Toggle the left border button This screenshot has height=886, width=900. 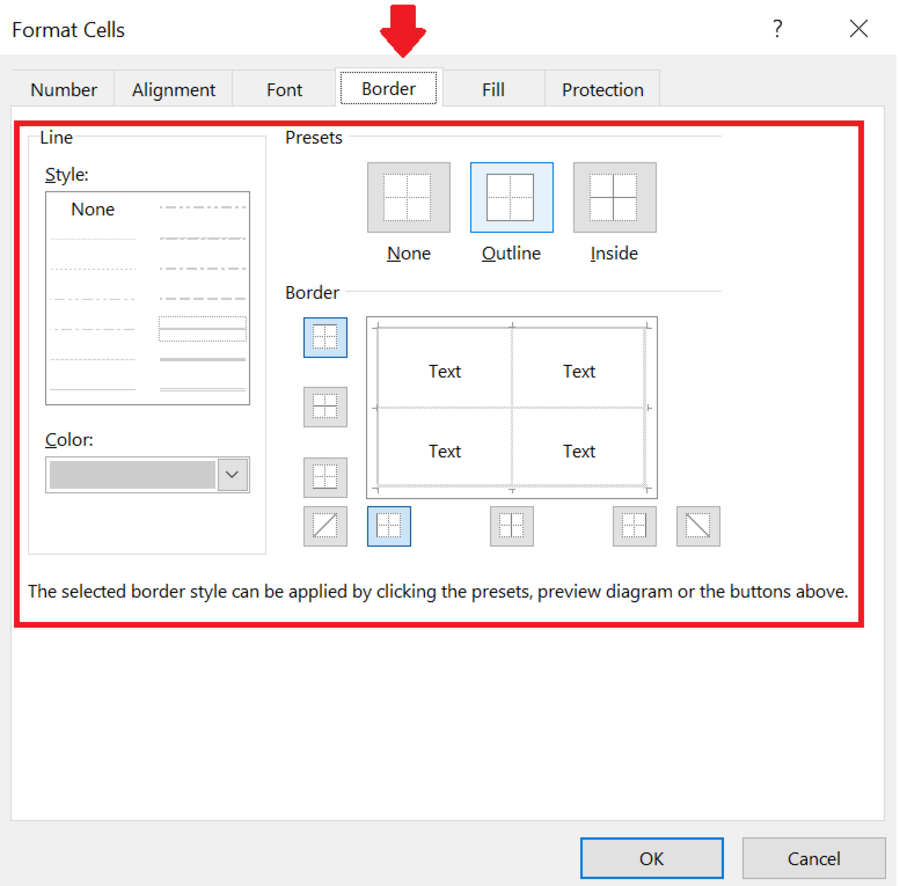389,526
